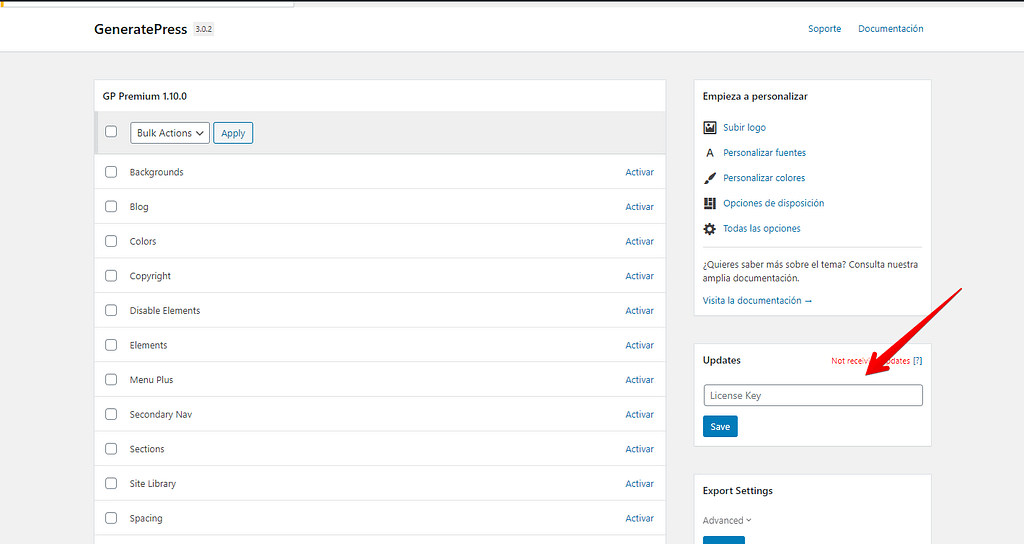Check the Backgrounds module checkbox
The image size is (1024, 544).
(111, 172)
